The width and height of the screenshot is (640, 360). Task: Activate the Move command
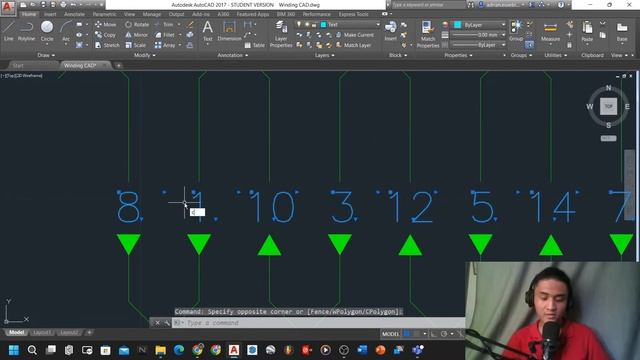[x=105, y=24]
